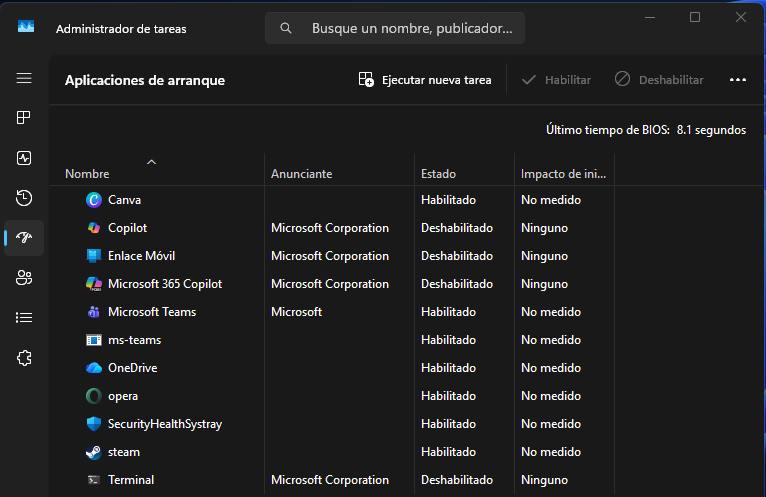Select Startup apps sidebar icon
766x497 pixels.
point(24,238)
